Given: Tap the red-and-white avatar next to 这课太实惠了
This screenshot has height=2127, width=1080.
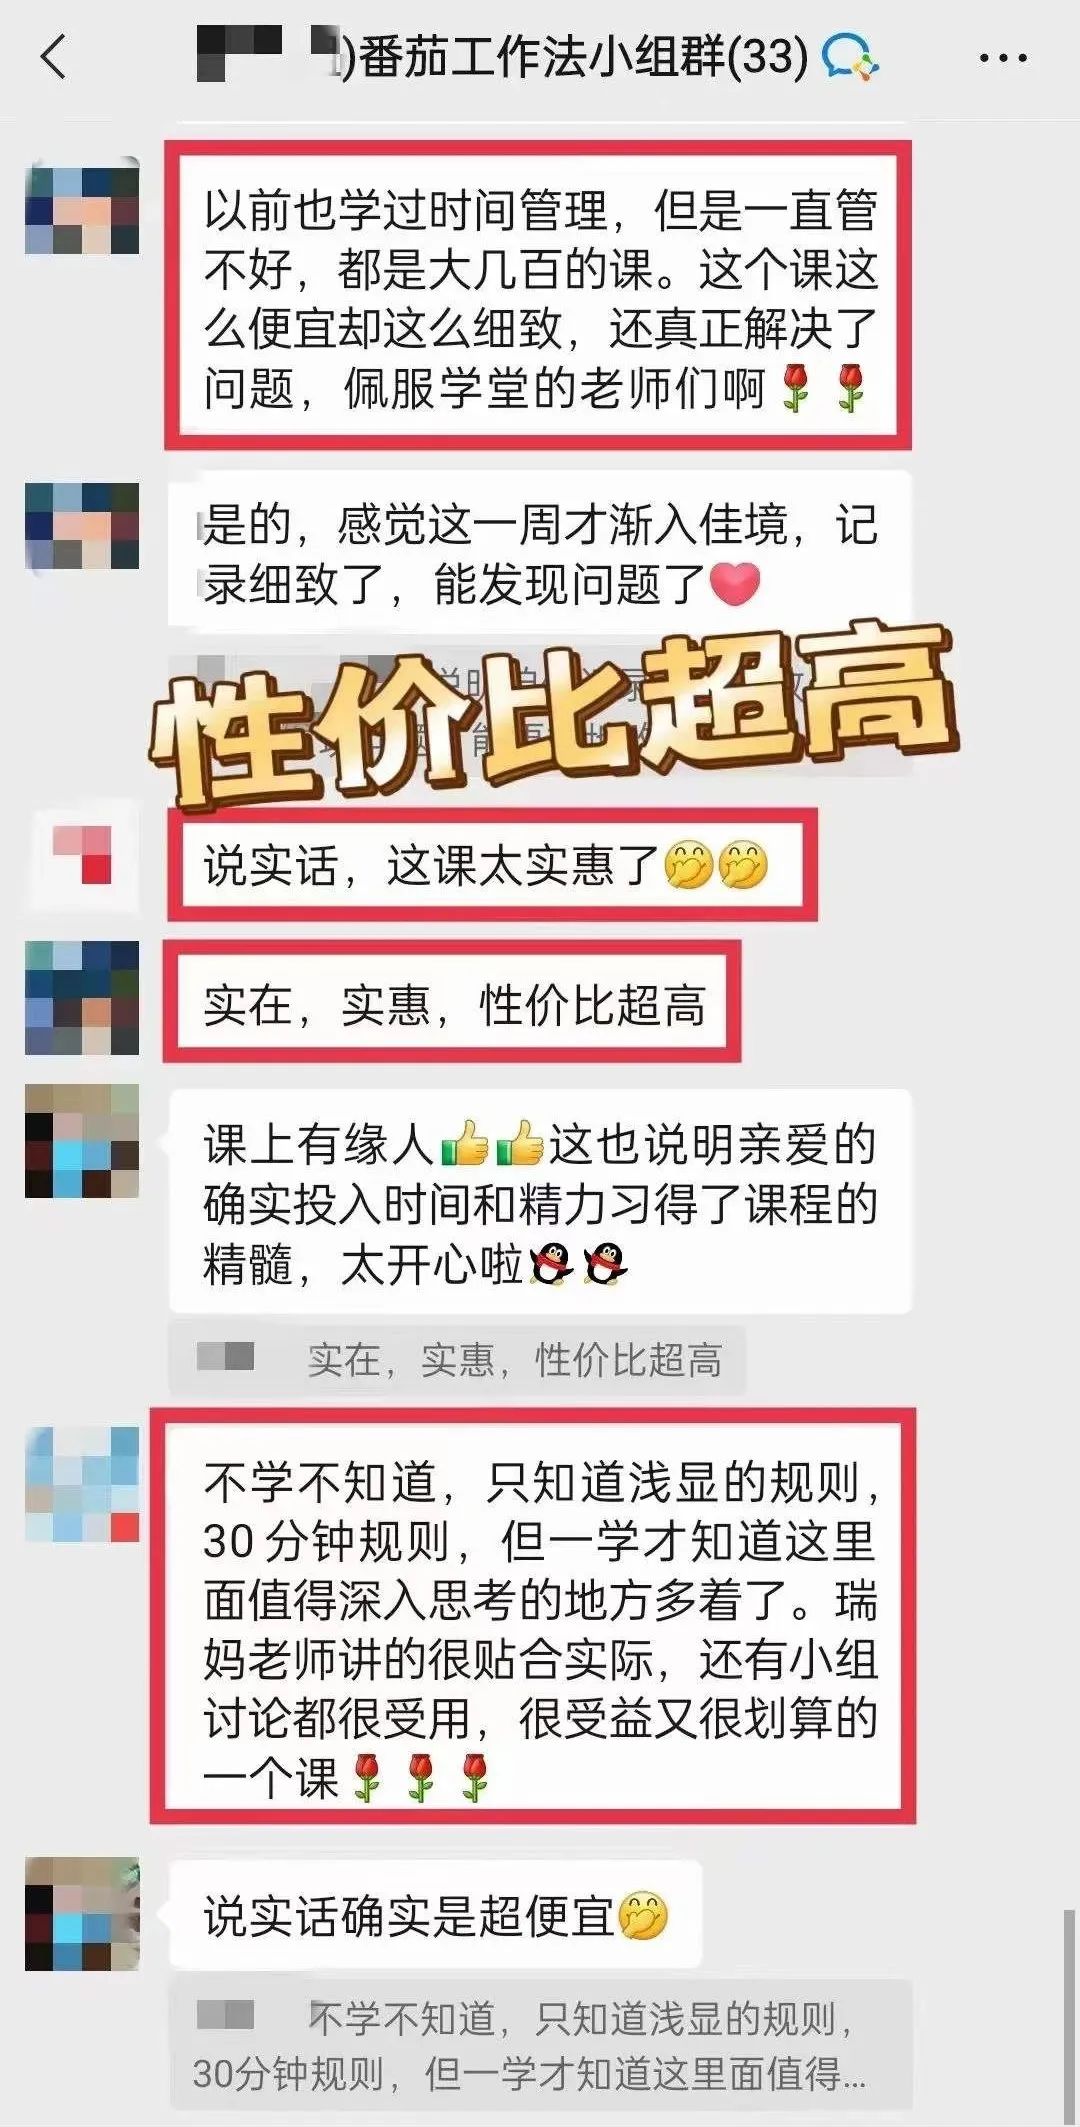Looking at the screenshot, I should pos(82,855).
